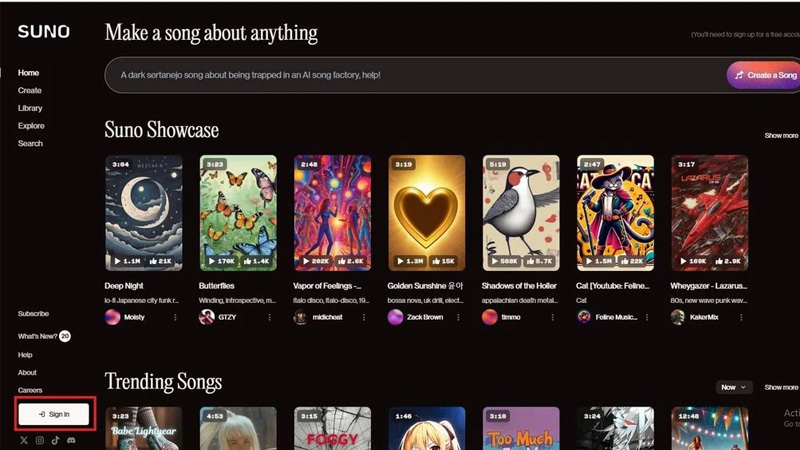The height and width of the screenshot is (450, 800).
Task: Open KakerMix's profile avatar
Action: point(678,317)
